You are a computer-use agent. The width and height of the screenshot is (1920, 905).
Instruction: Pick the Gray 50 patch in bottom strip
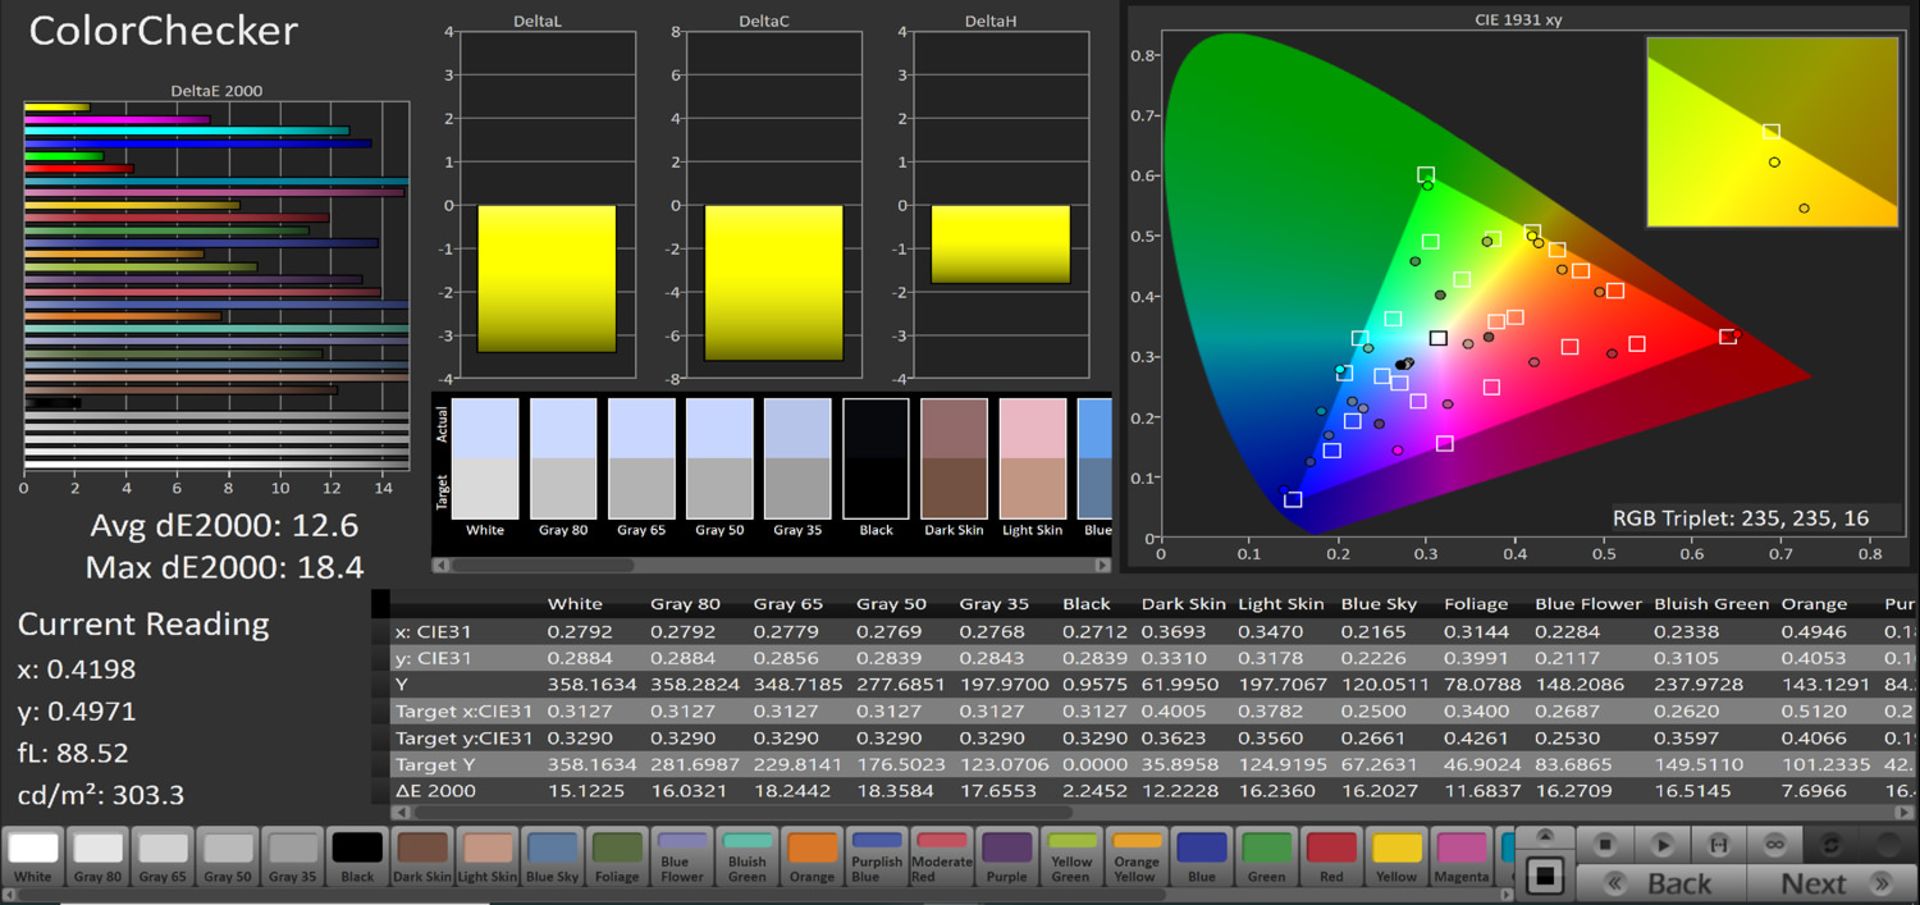point(227,857)
